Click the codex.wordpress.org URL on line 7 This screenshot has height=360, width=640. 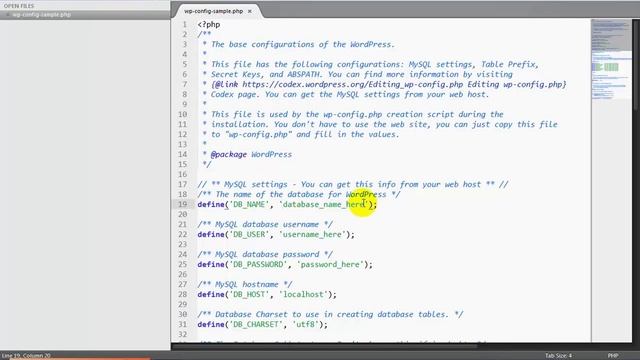[x=353, y=84]
